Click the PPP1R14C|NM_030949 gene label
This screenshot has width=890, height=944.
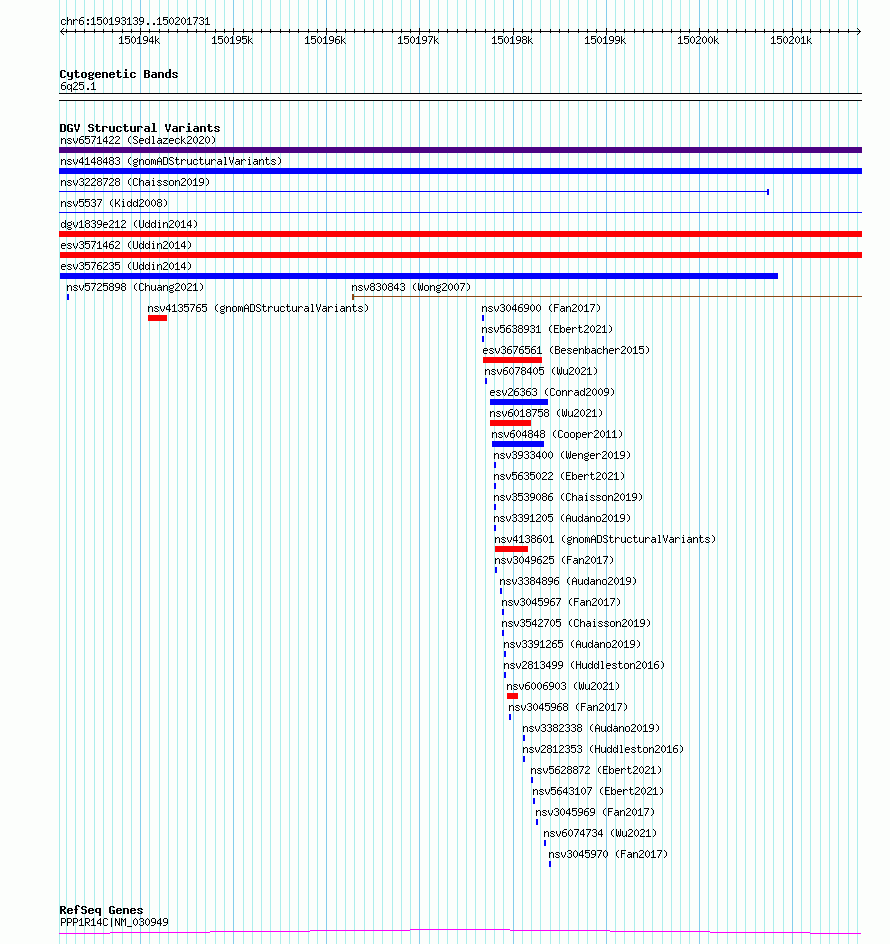[x=114, y=922]
